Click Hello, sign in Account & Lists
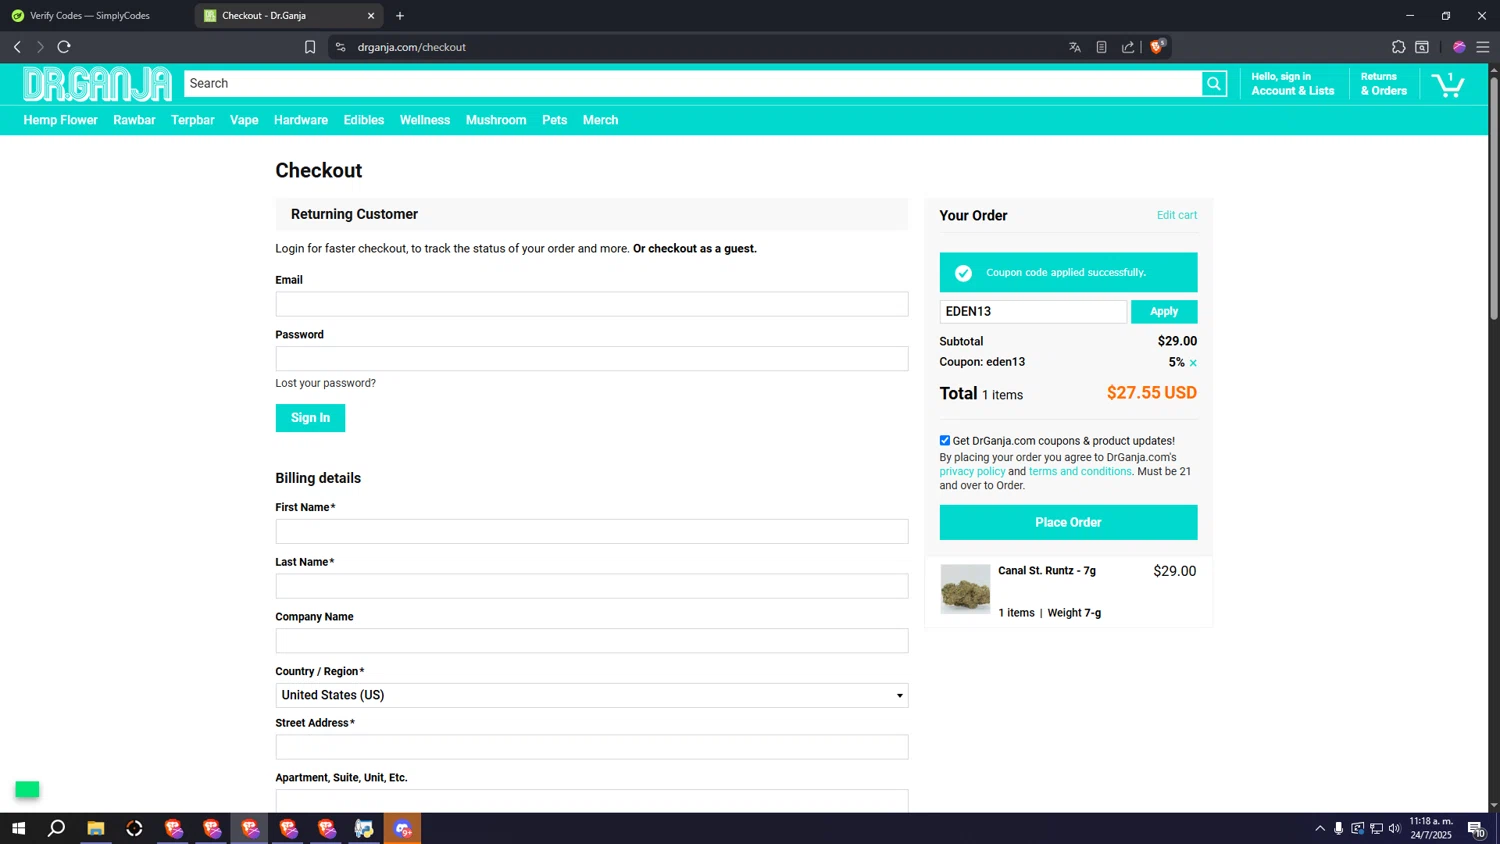This screenshot has height=844, width=1500. [x=1293, y=84]
